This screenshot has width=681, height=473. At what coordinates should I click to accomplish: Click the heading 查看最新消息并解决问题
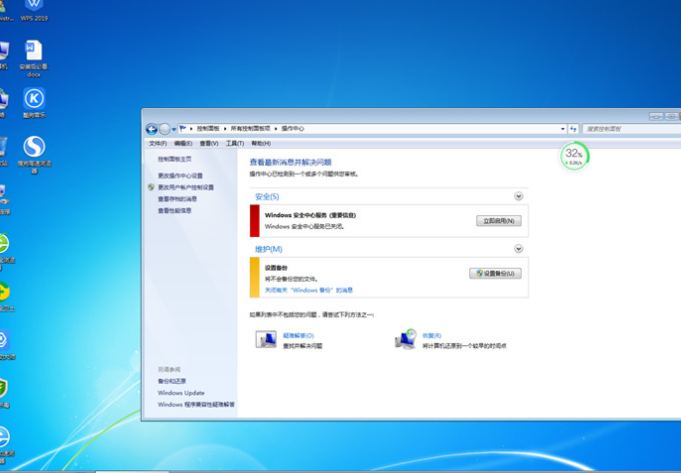click(x=291, y=162)
